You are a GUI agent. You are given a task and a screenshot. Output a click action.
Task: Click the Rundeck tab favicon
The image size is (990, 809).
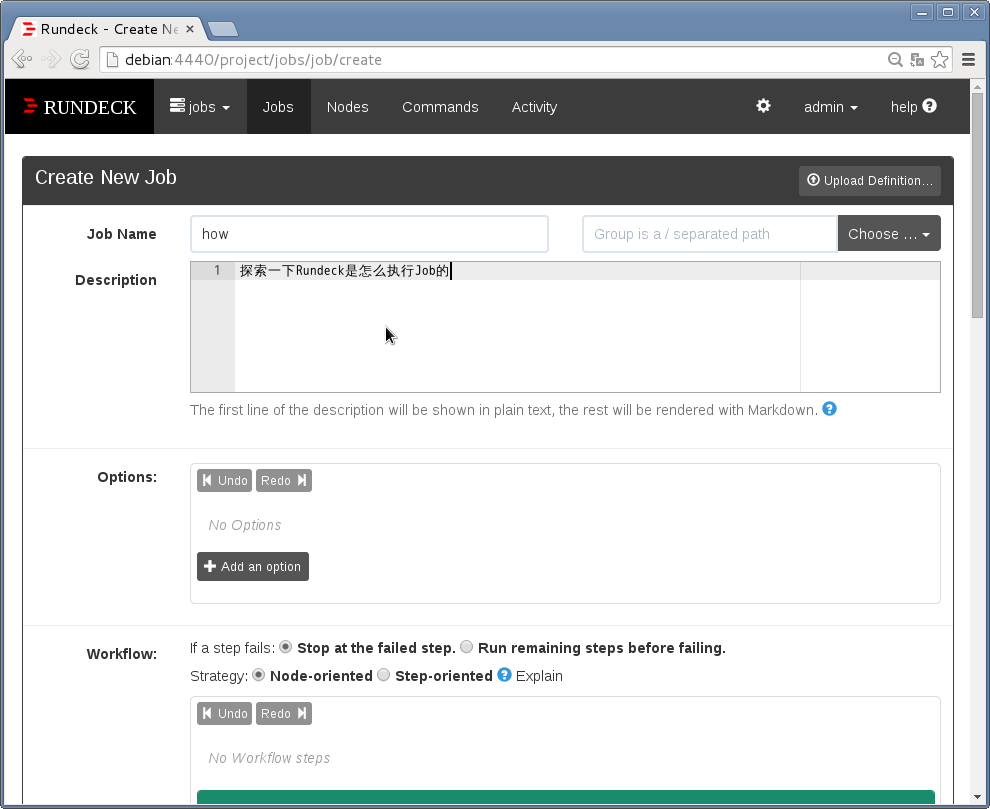[28, 29]
